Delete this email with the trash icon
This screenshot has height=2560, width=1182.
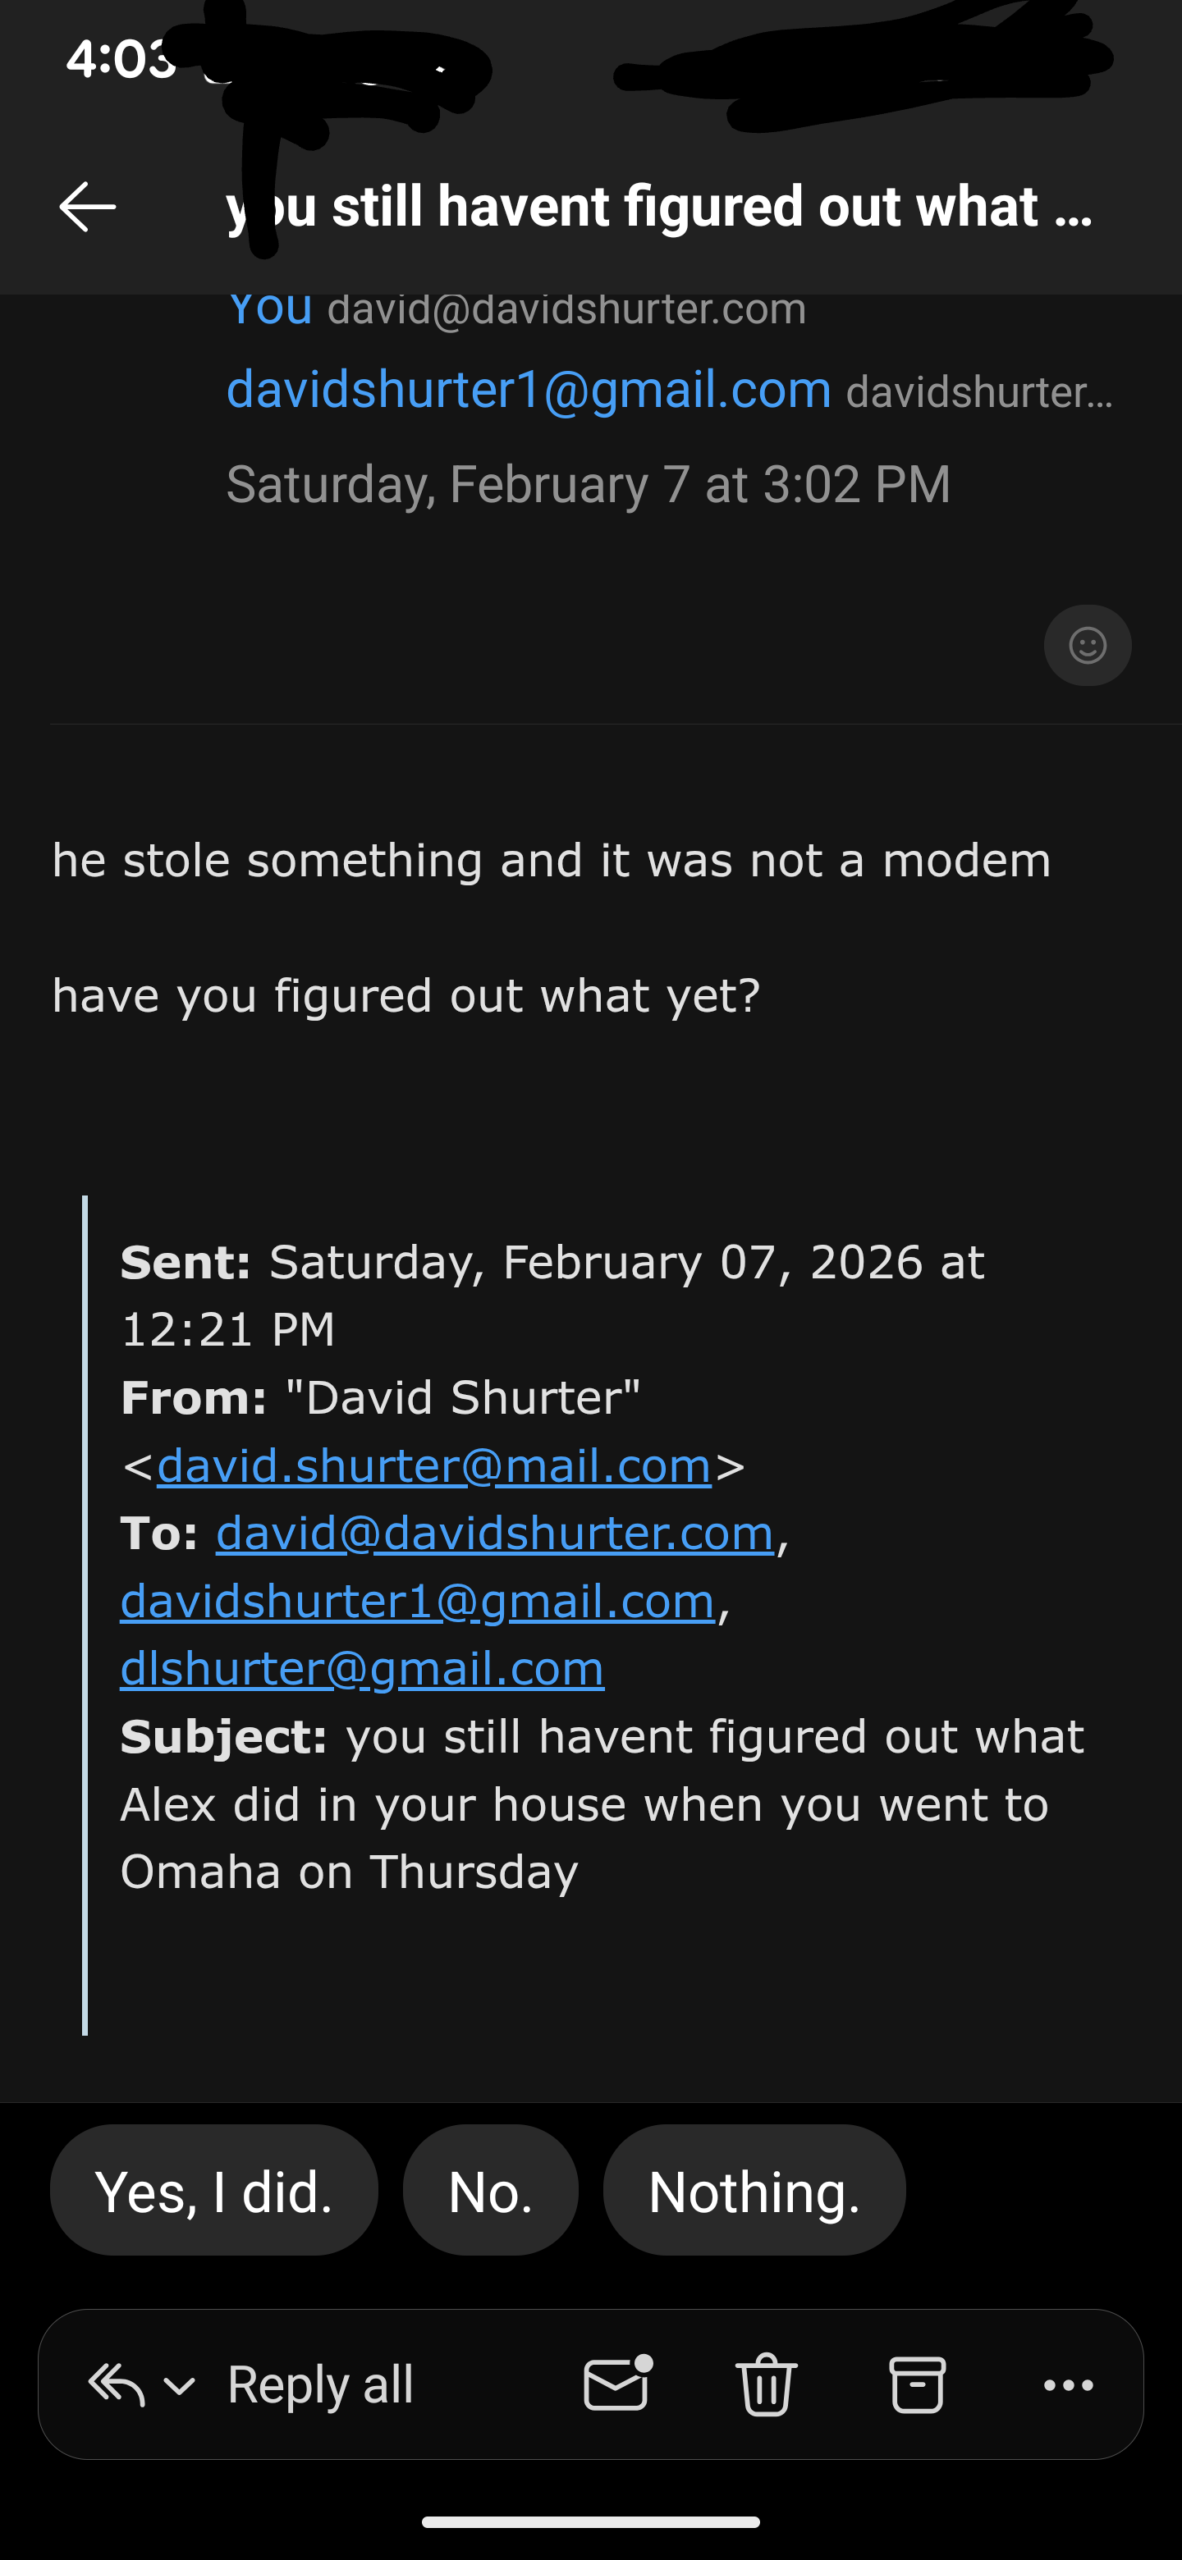pyautogui.click(x=766, y=2385)
